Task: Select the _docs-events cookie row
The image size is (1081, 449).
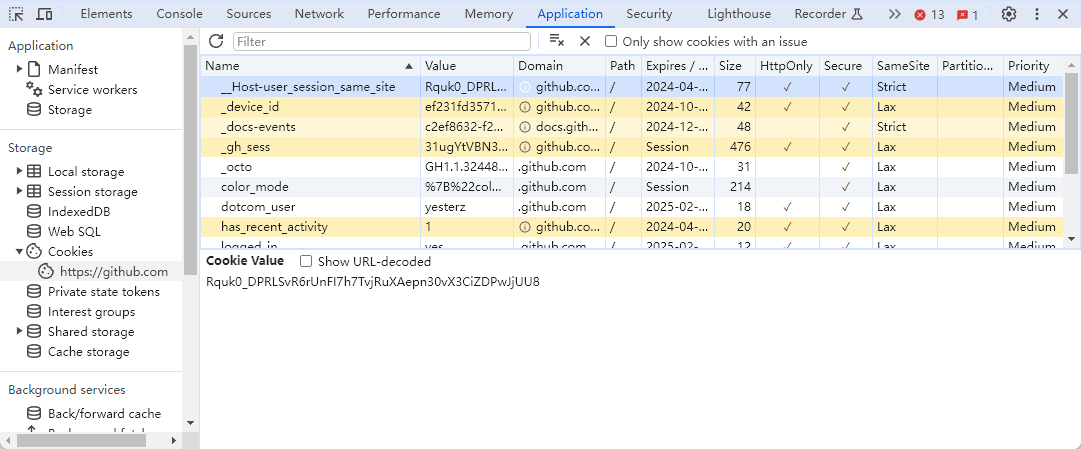Action: [632, 127]
